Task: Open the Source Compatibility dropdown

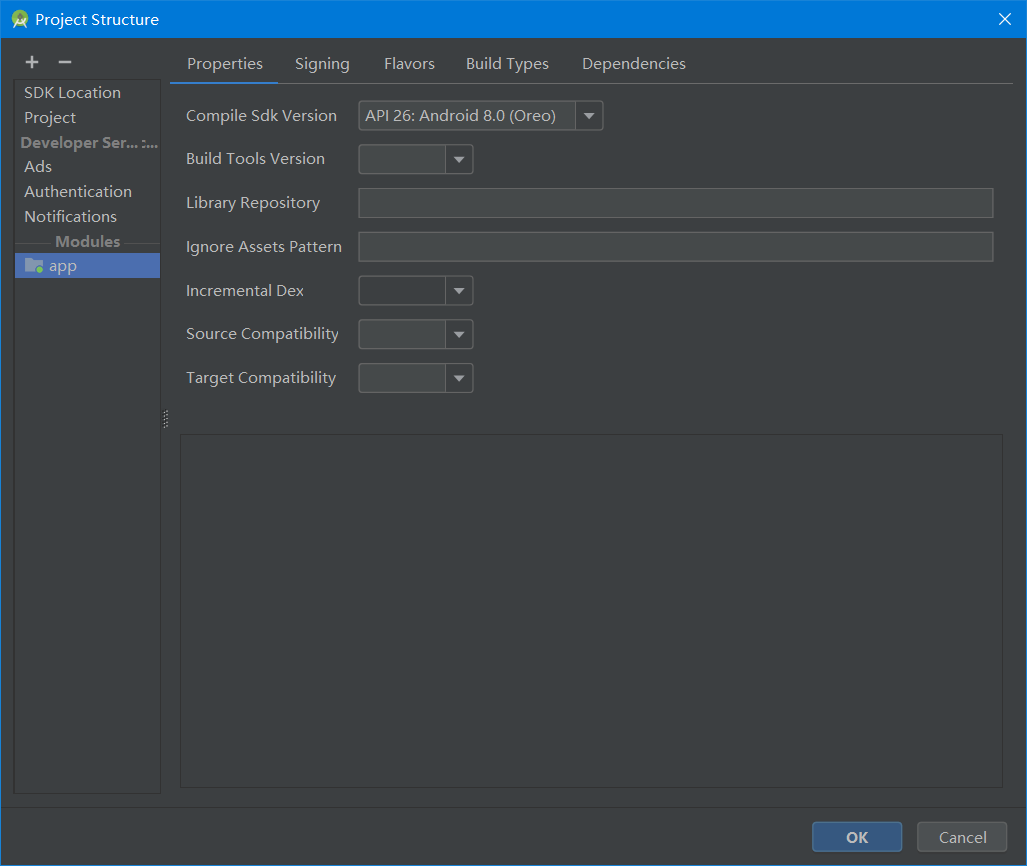Action: coord(459,334)
